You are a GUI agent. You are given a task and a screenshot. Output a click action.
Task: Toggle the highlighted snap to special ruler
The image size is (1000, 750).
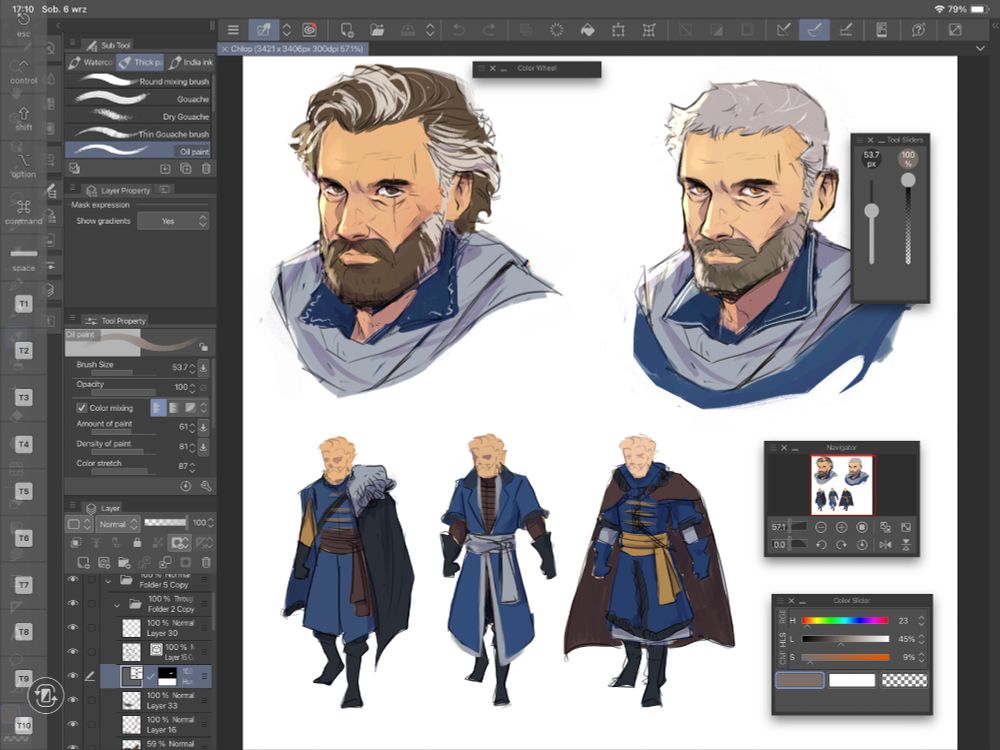coord(814,30)
